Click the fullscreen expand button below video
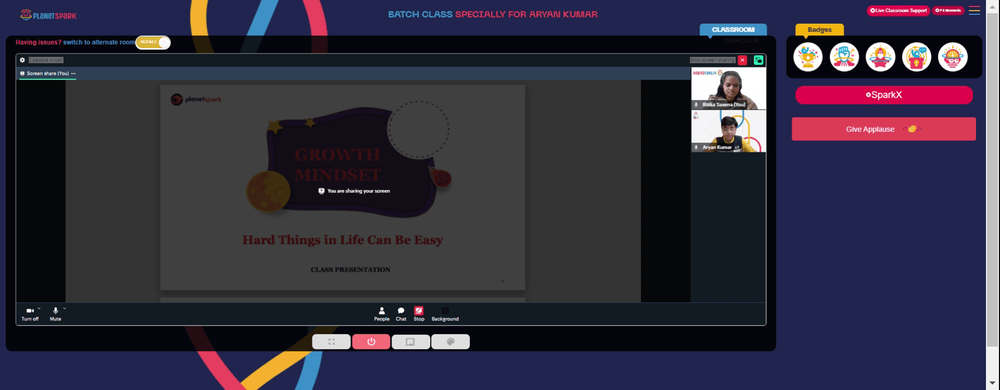1000x390 pixels. point(331,342)
